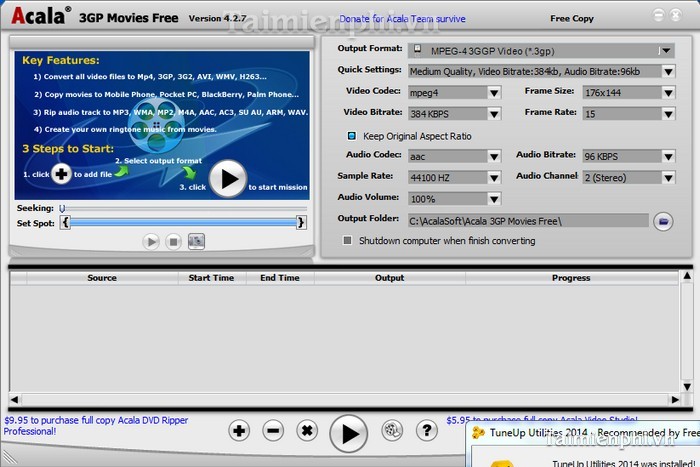The width and height of the screenshot is (700, 467).
Task: Toggle Keep Original Aspect Ratio checkbox
Action: point(352,136)
